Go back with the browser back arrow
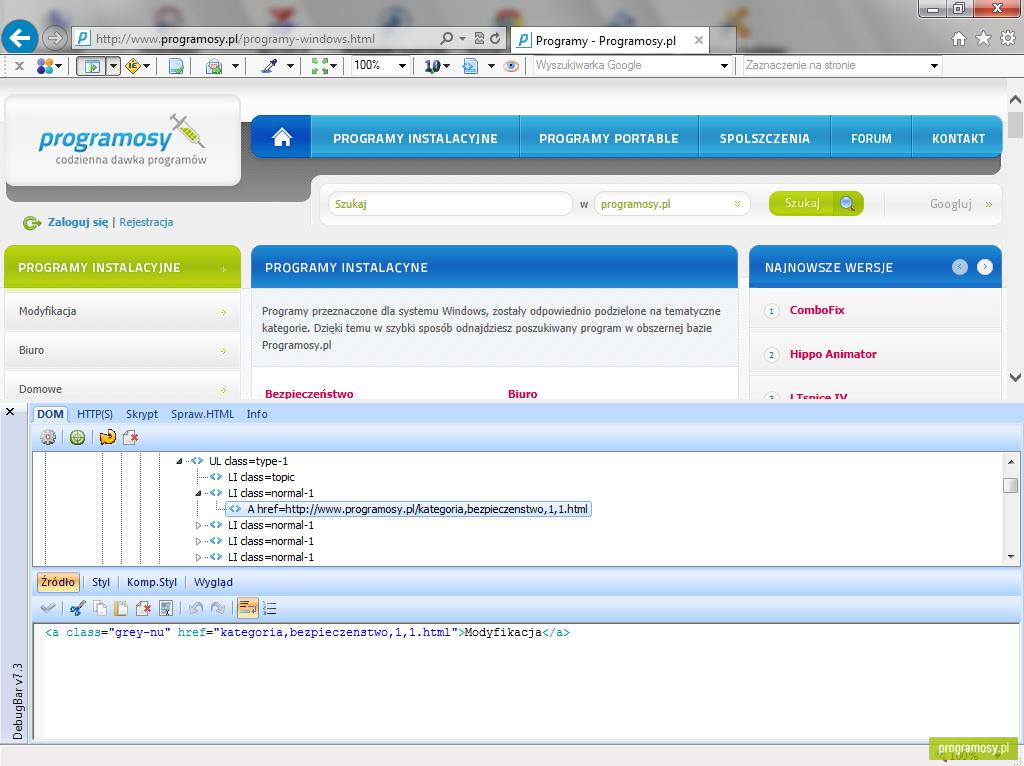The image size is (1024, 766). click(x=20, y=38)
